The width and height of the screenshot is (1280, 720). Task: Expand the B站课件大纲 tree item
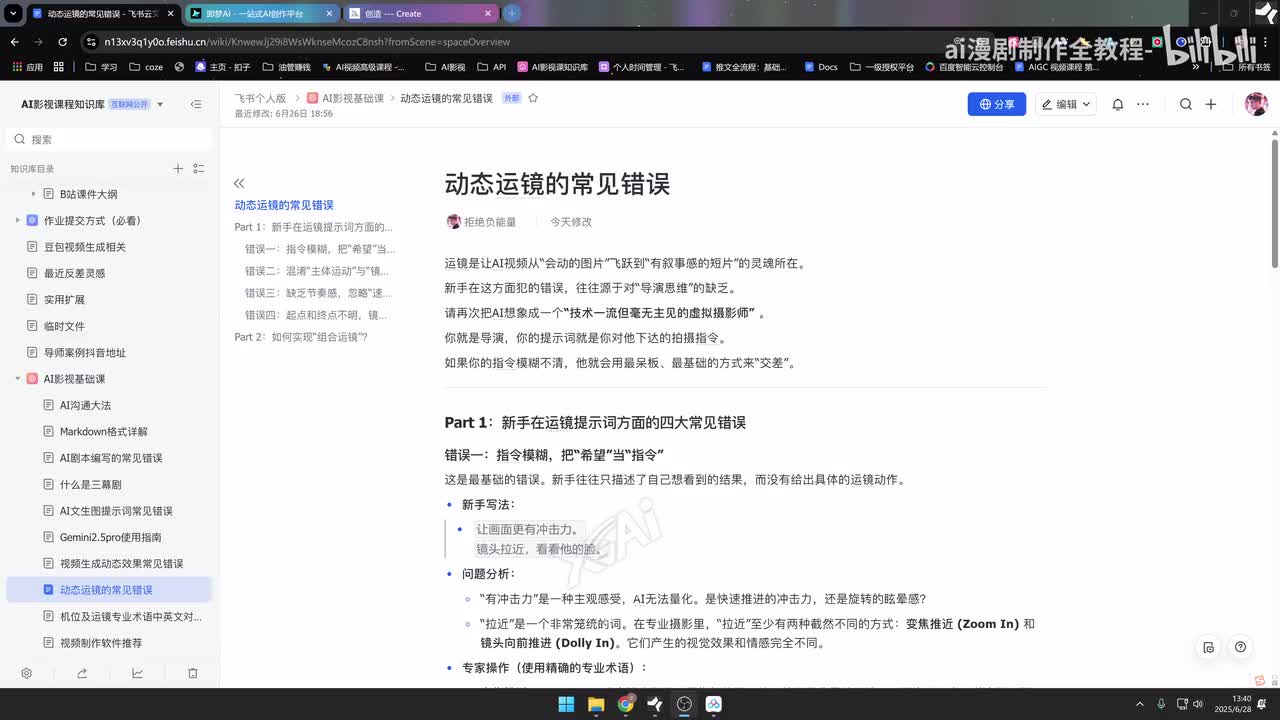tap(33, 194)
